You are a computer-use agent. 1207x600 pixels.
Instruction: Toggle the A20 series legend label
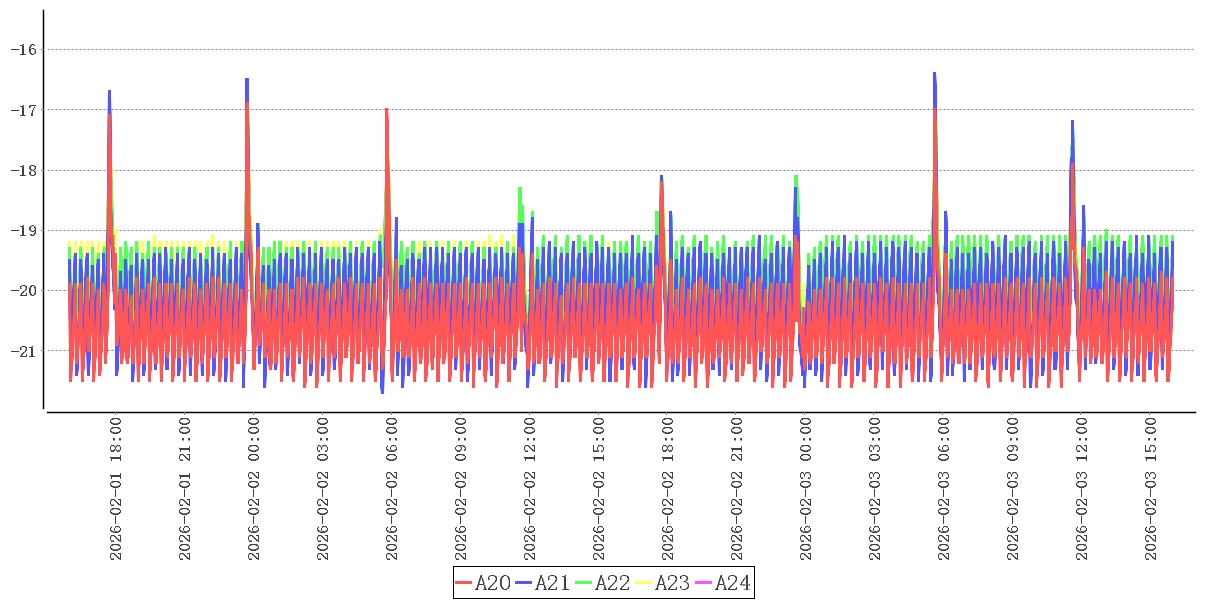click(x=492, y=583)
